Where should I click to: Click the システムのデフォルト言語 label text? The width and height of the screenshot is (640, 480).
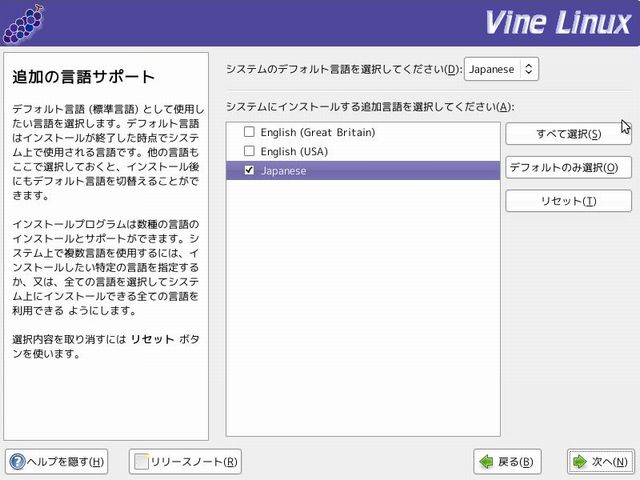pos(330,69)
